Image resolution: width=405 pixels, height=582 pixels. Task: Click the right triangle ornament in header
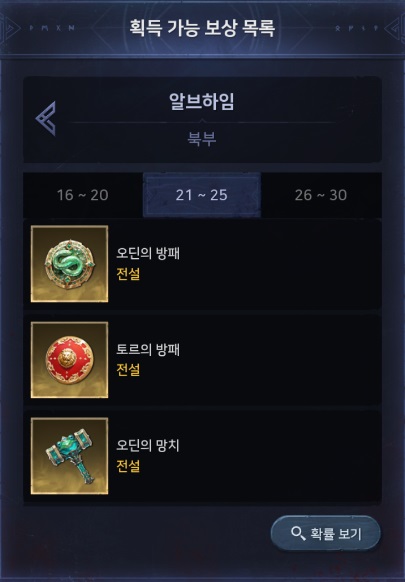pyautogui.click(x=394, y=28)
